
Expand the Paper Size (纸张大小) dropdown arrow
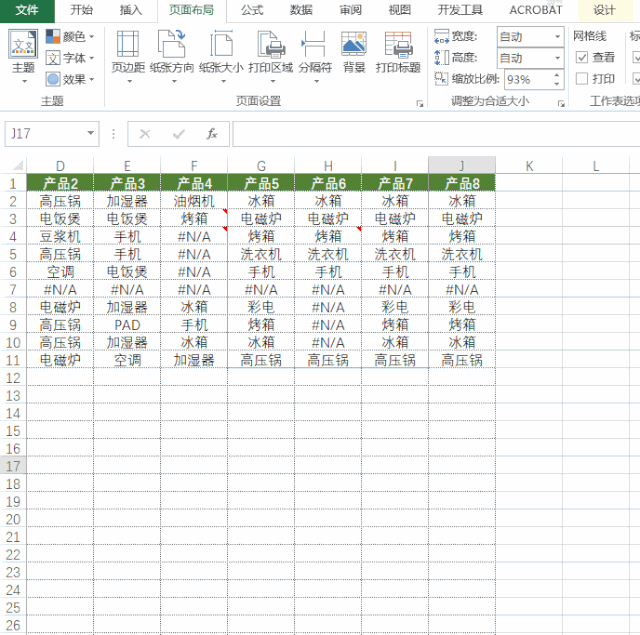click(x=223, y=82)
